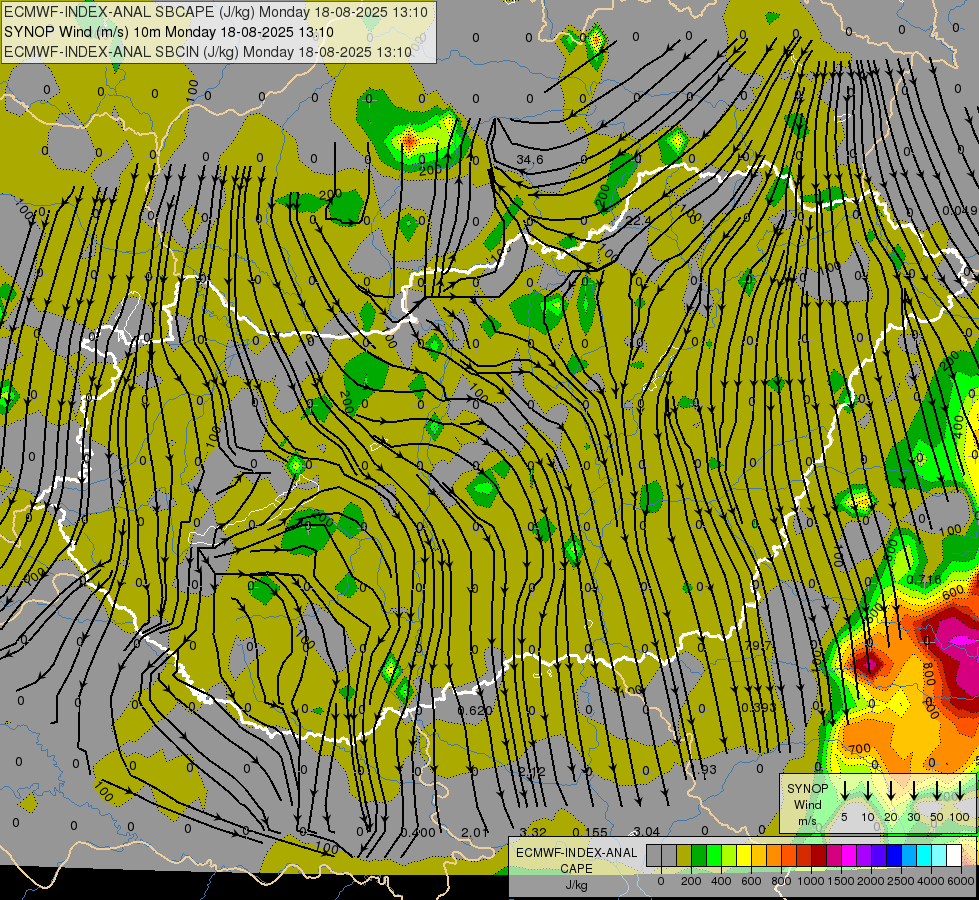Click the map value '0.620'

pos(475,710)
